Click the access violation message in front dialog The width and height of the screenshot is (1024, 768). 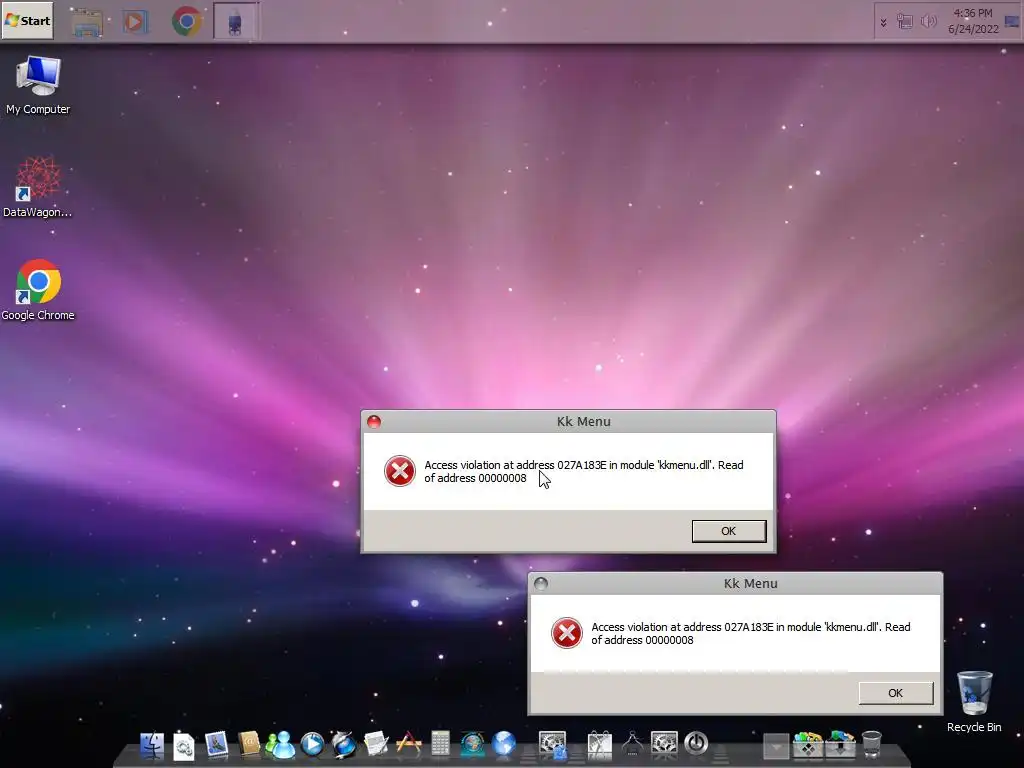pos(584,472)
